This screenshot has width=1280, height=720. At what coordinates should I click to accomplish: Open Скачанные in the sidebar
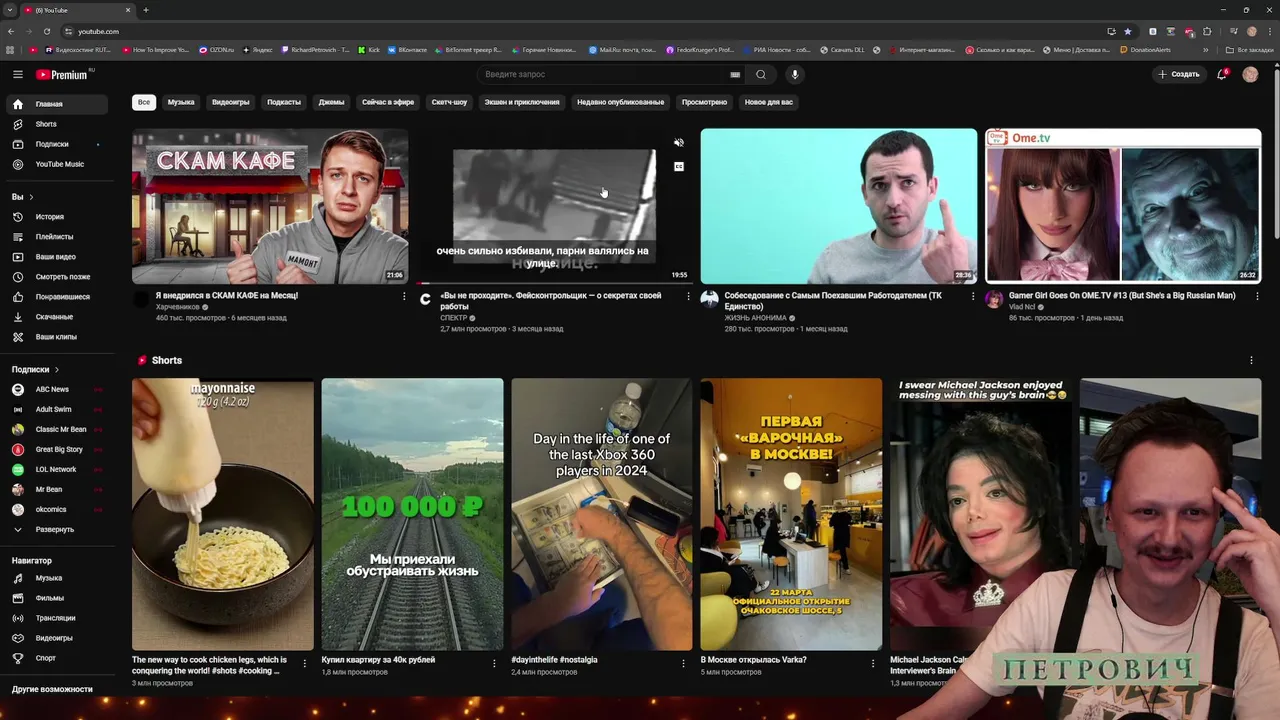coord(57,317)
